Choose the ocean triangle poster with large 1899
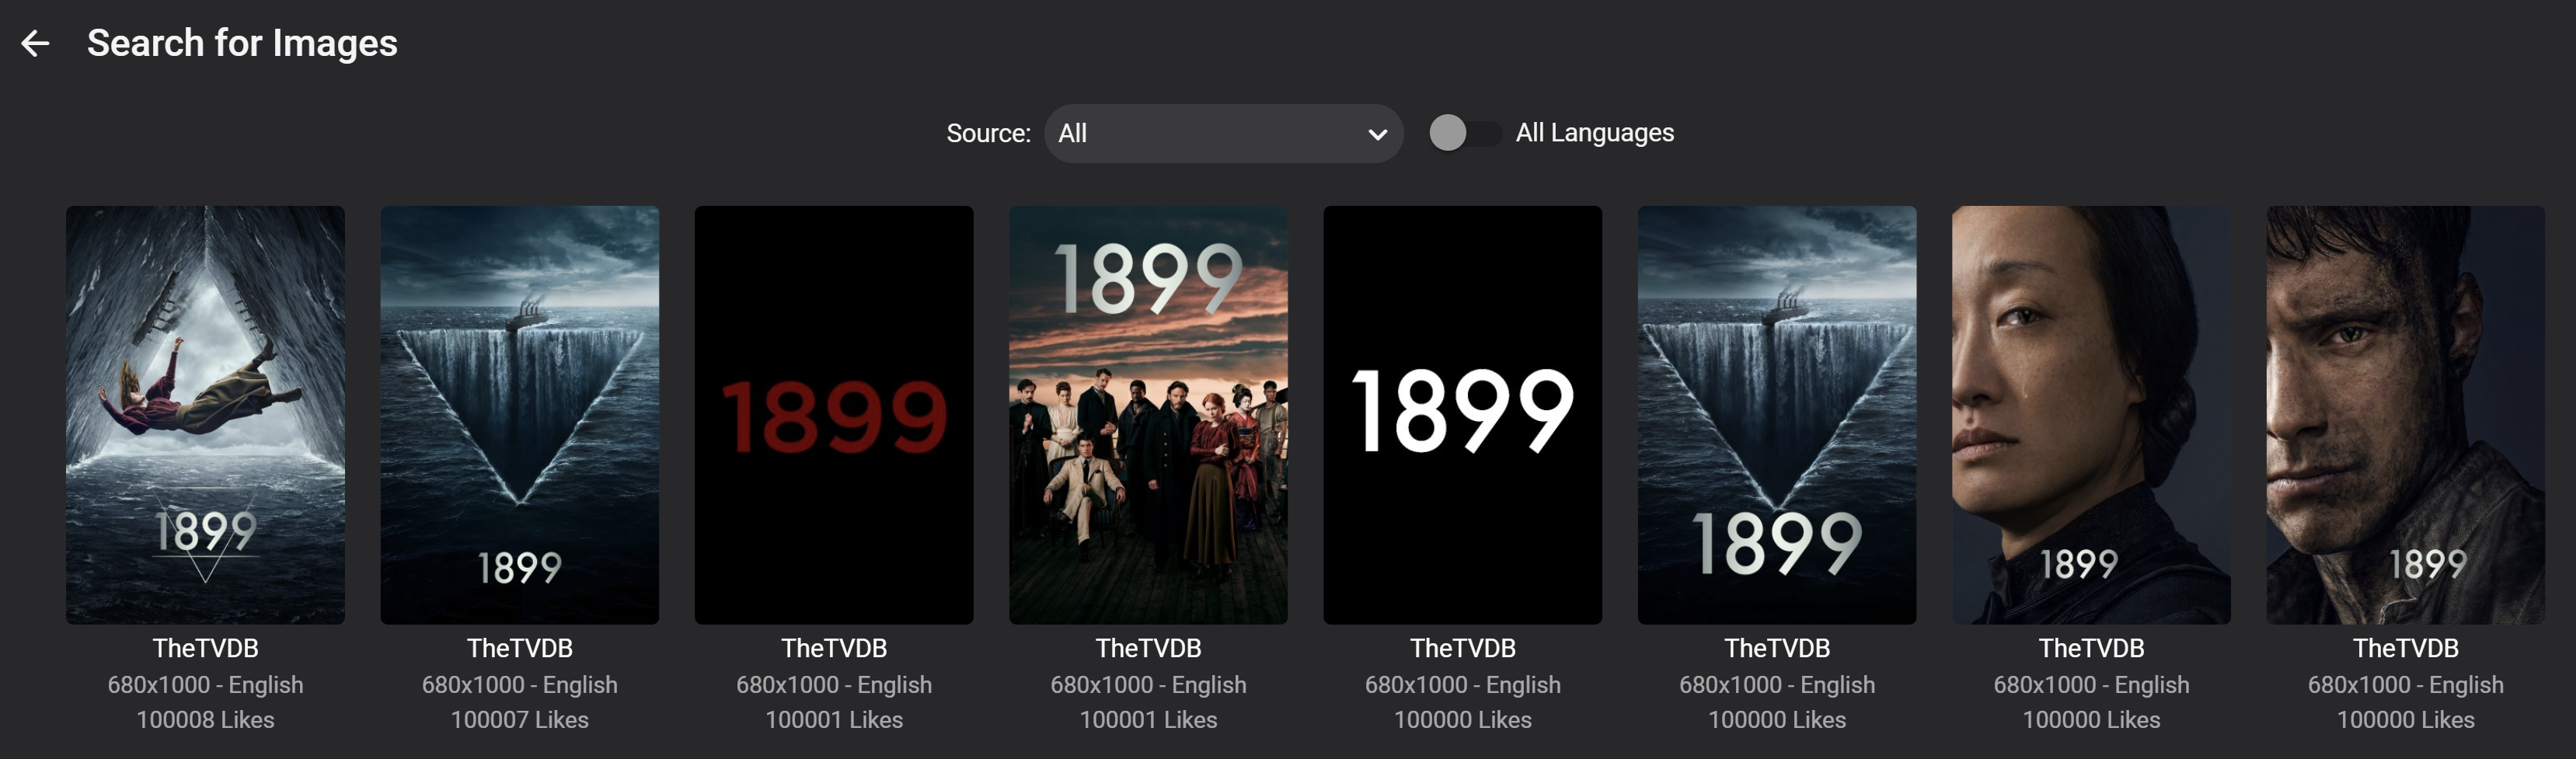The height and width of the screenshot is (759, 2576). pos(1776,414)
